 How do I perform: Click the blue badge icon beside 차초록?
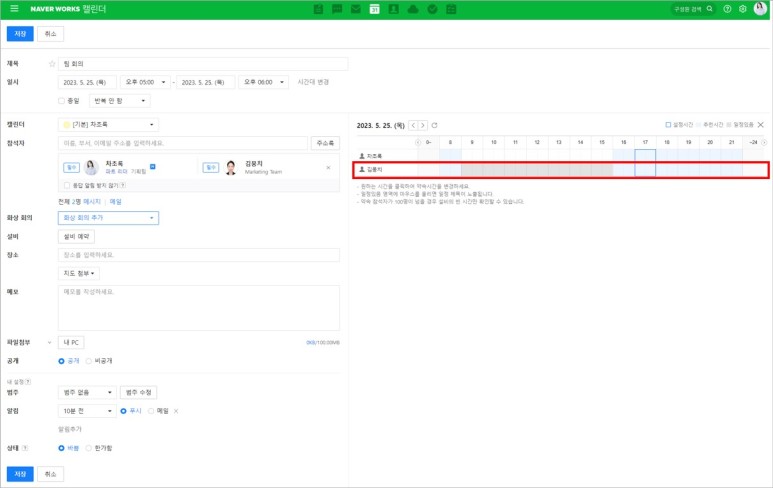(x=153, y=167)
